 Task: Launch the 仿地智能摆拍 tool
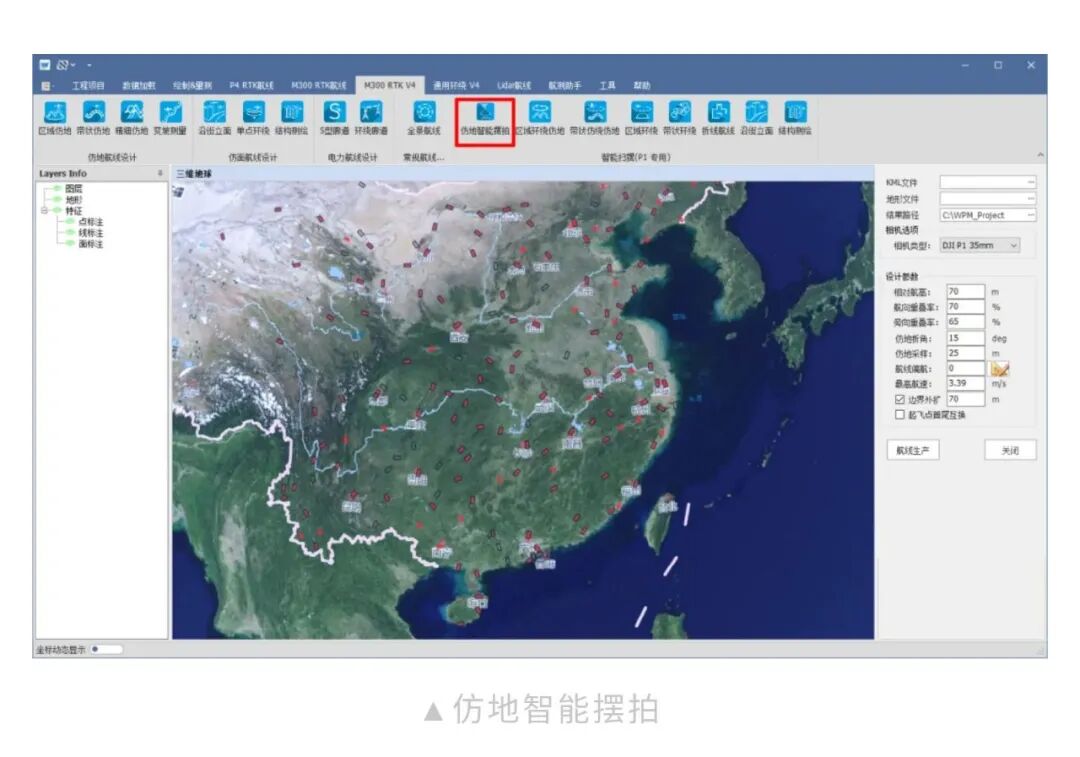485,119
